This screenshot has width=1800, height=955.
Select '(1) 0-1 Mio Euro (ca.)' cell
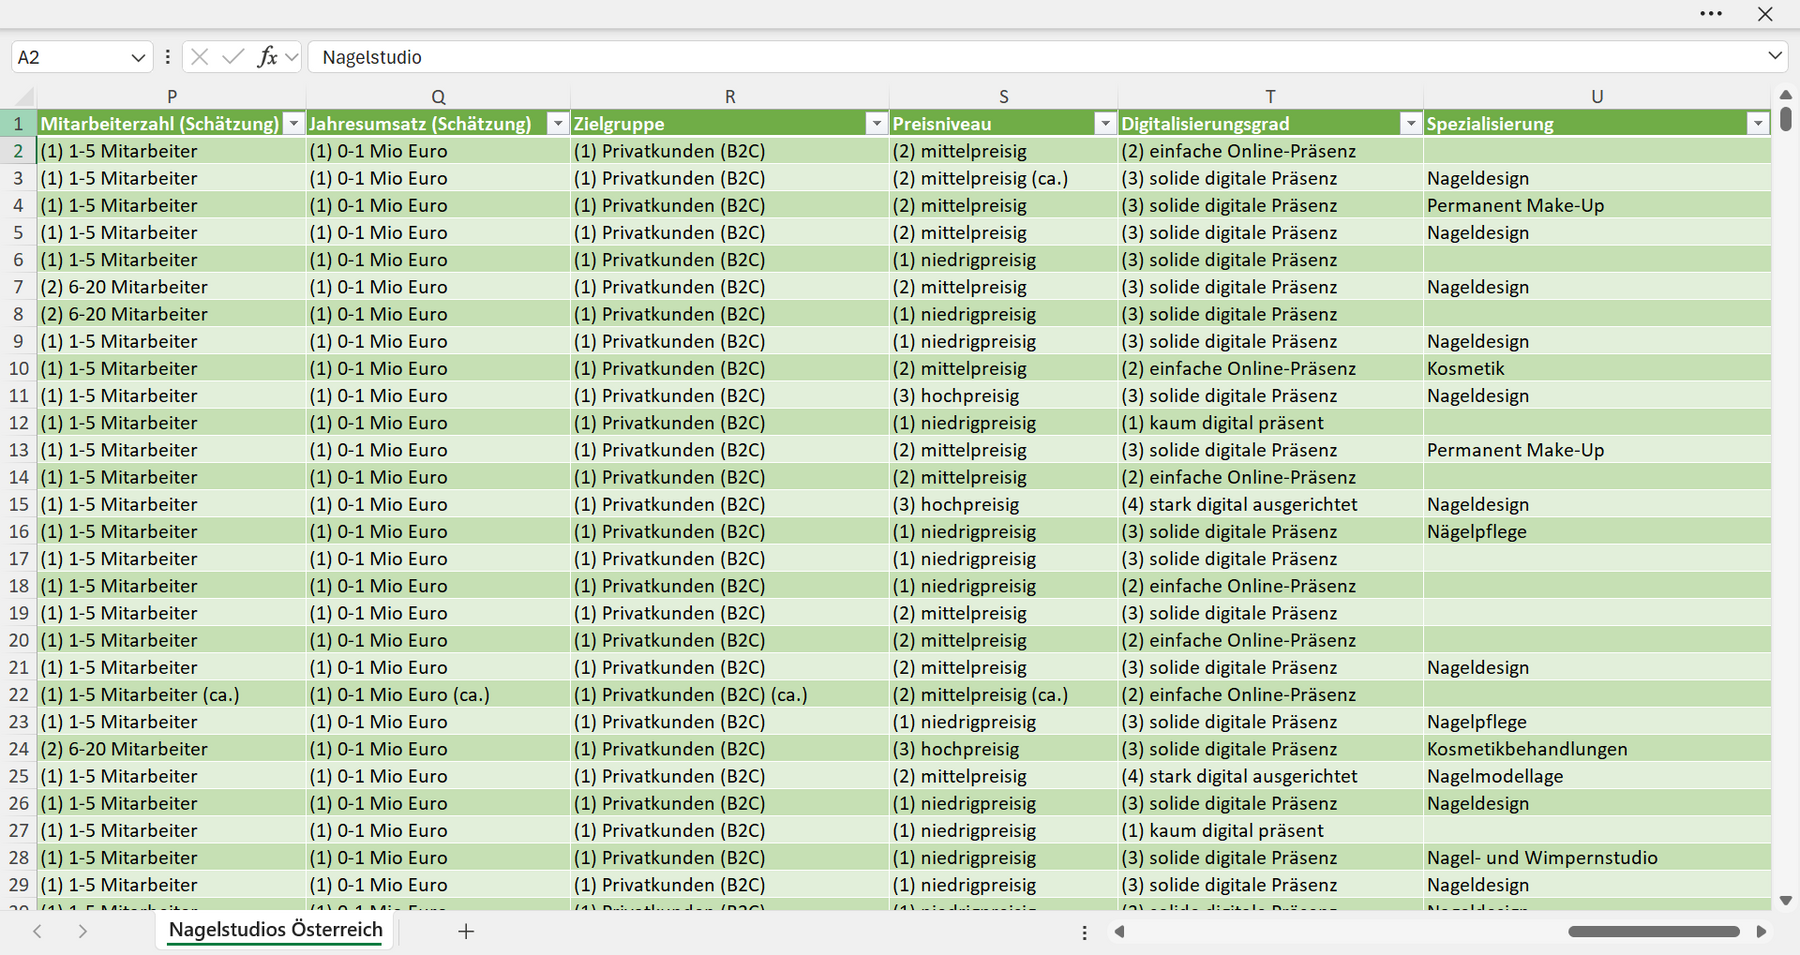coord(438,694)
